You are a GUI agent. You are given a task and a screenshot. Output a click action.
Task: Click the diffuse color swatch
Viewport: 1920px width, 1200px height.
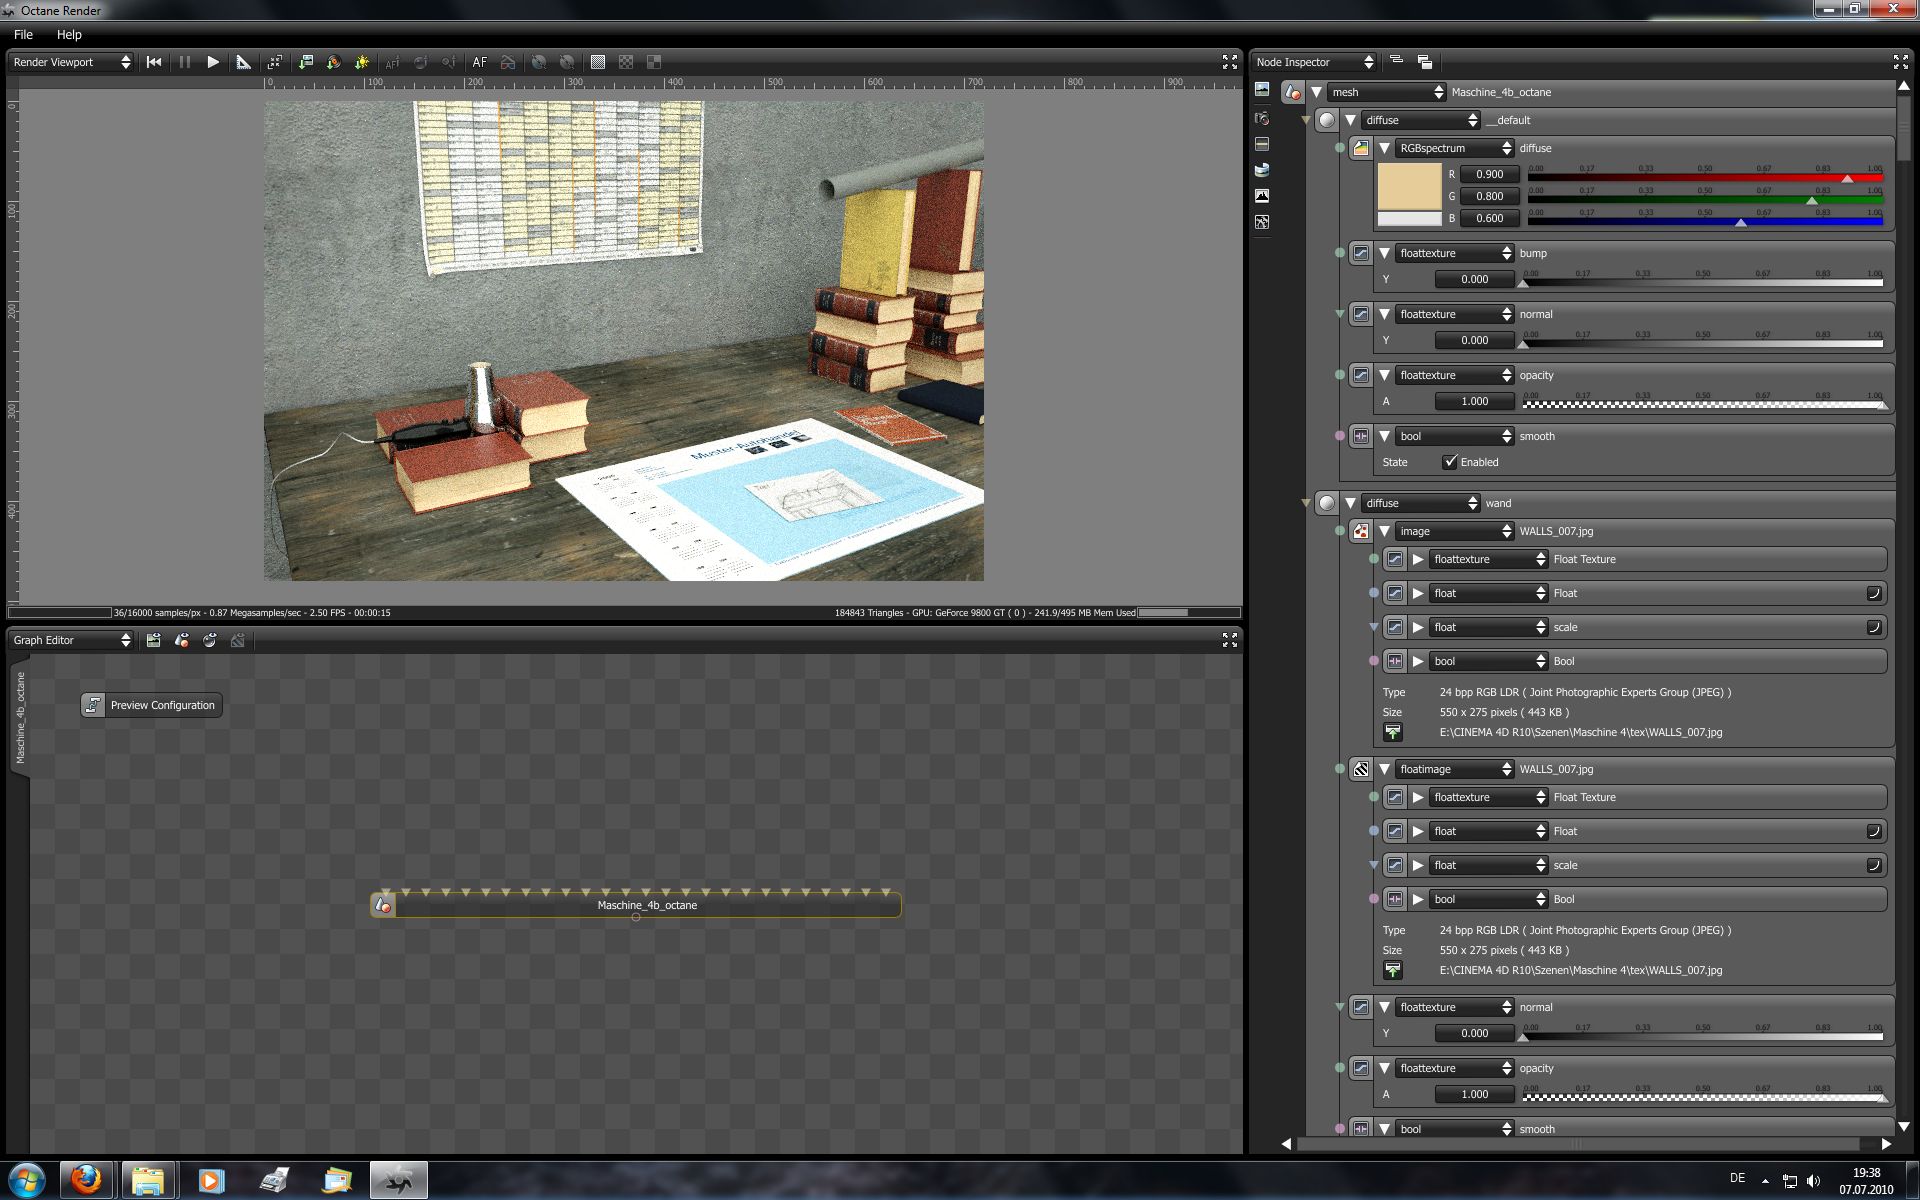tap(1409, 187)
